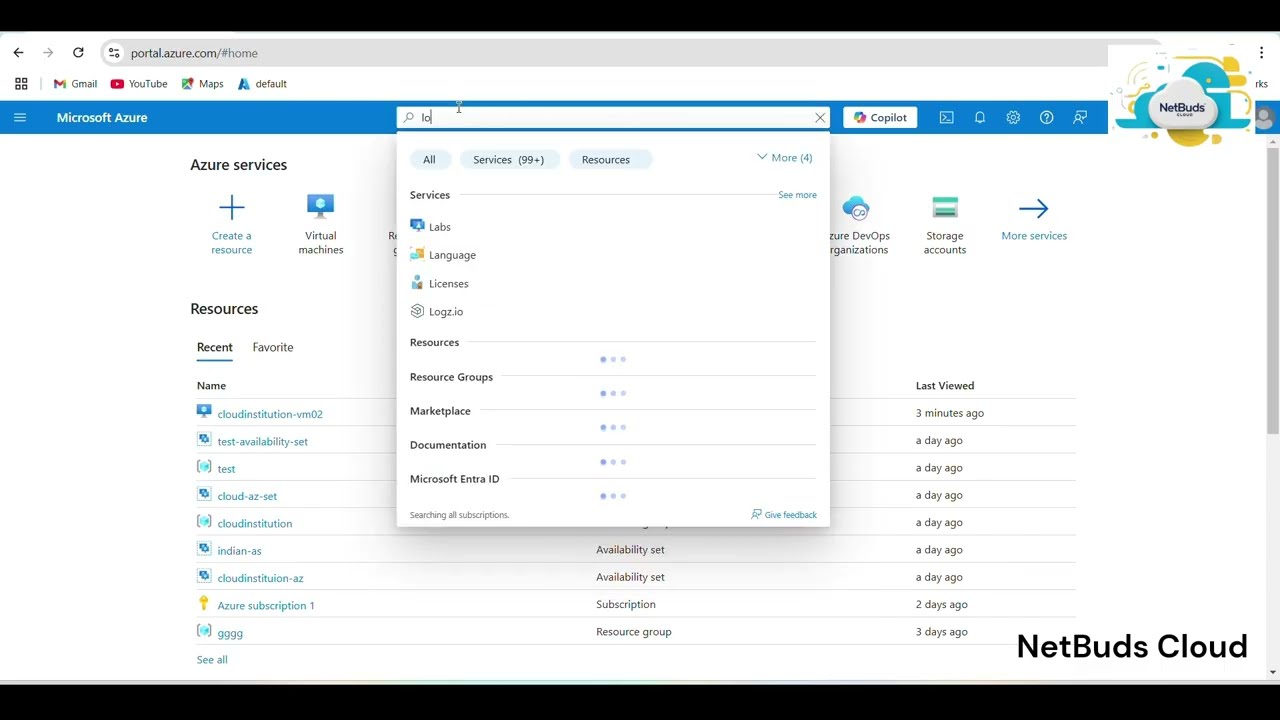
Task: Click the browser address bar URL
Action: coord(194,53)
